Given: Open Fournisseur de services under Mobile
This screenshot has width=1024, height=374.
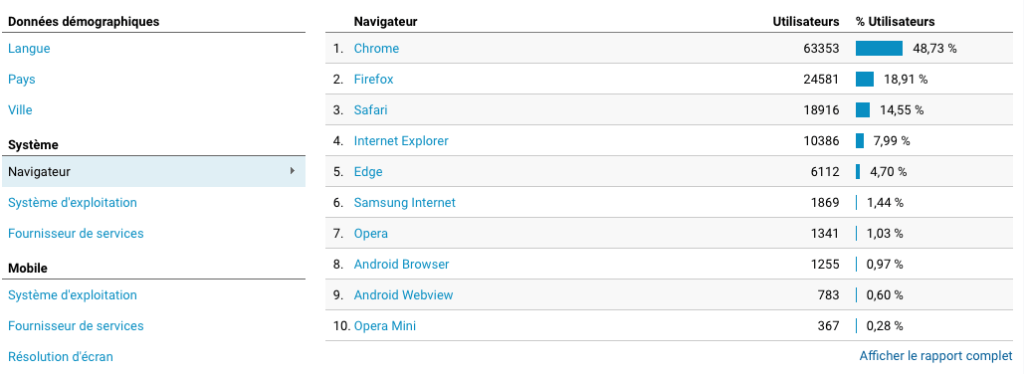Looking at the screenshot, I should tap(76, 326).
